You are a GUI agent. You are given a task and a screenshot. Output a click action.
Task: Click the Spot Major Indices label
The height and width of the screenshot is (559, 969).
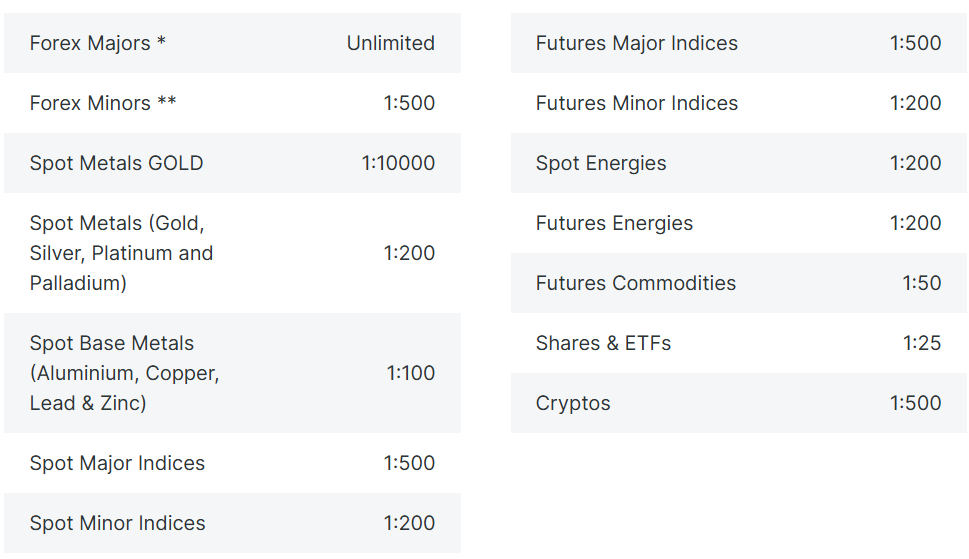click(117, 463)
